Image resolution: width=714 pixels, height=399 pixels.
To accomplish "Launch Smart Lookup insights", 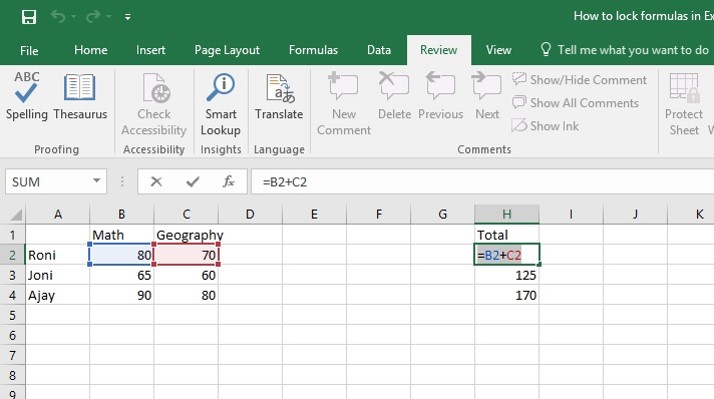I will 221,104.
